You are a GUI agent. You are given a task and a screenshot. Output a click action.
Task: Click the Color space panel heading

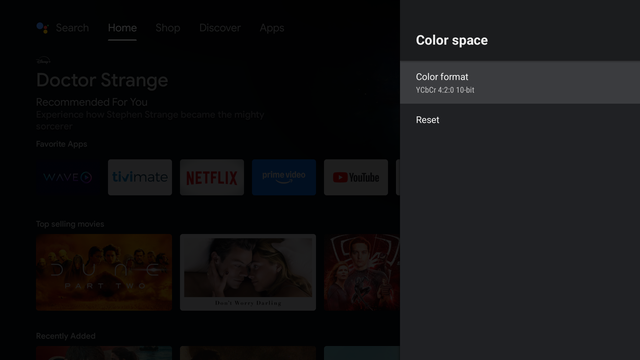tap(452, 40)
